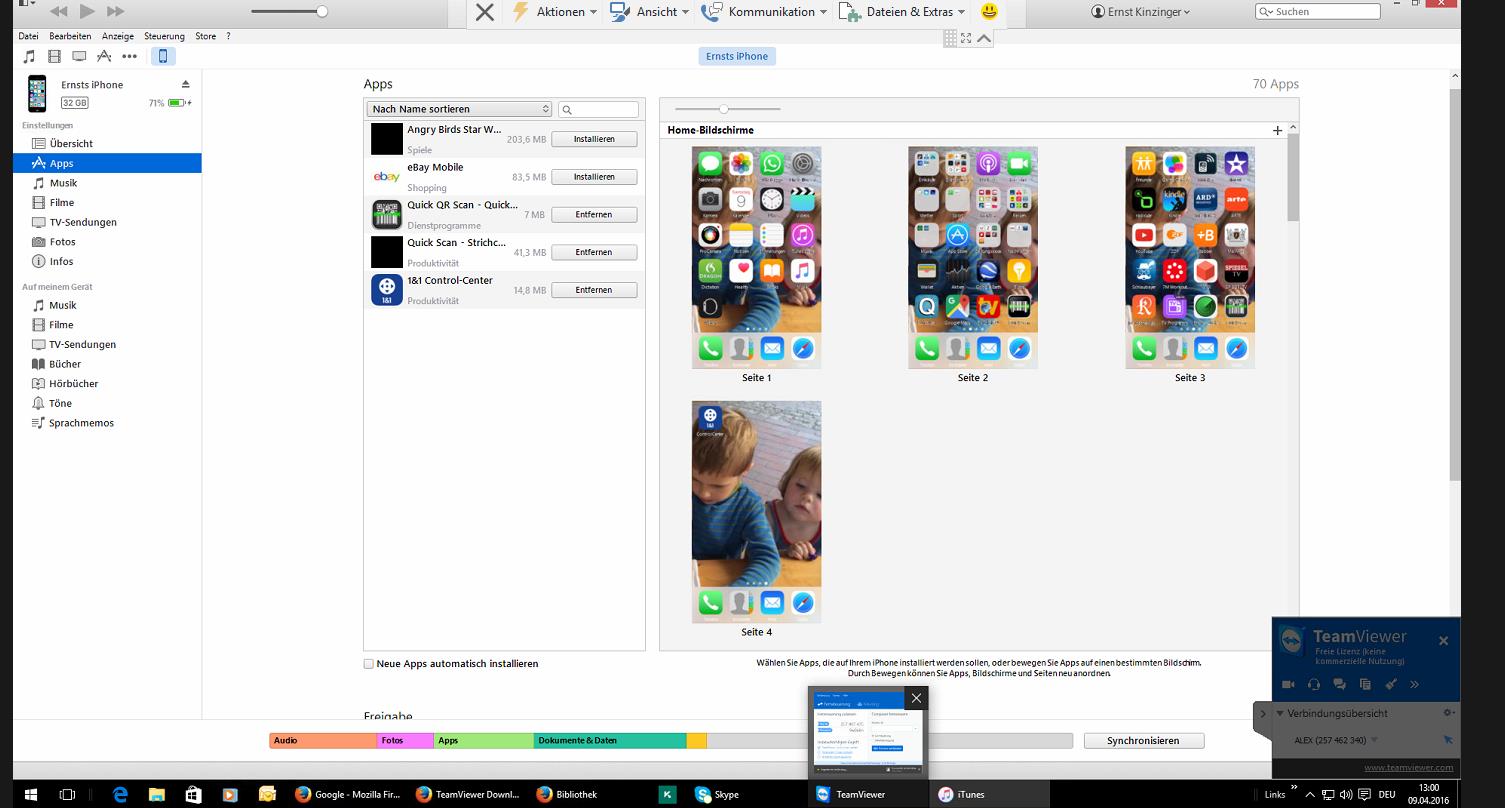Open the Music library icon
This screenshot has width=1505, height=808.
(29, 56)
